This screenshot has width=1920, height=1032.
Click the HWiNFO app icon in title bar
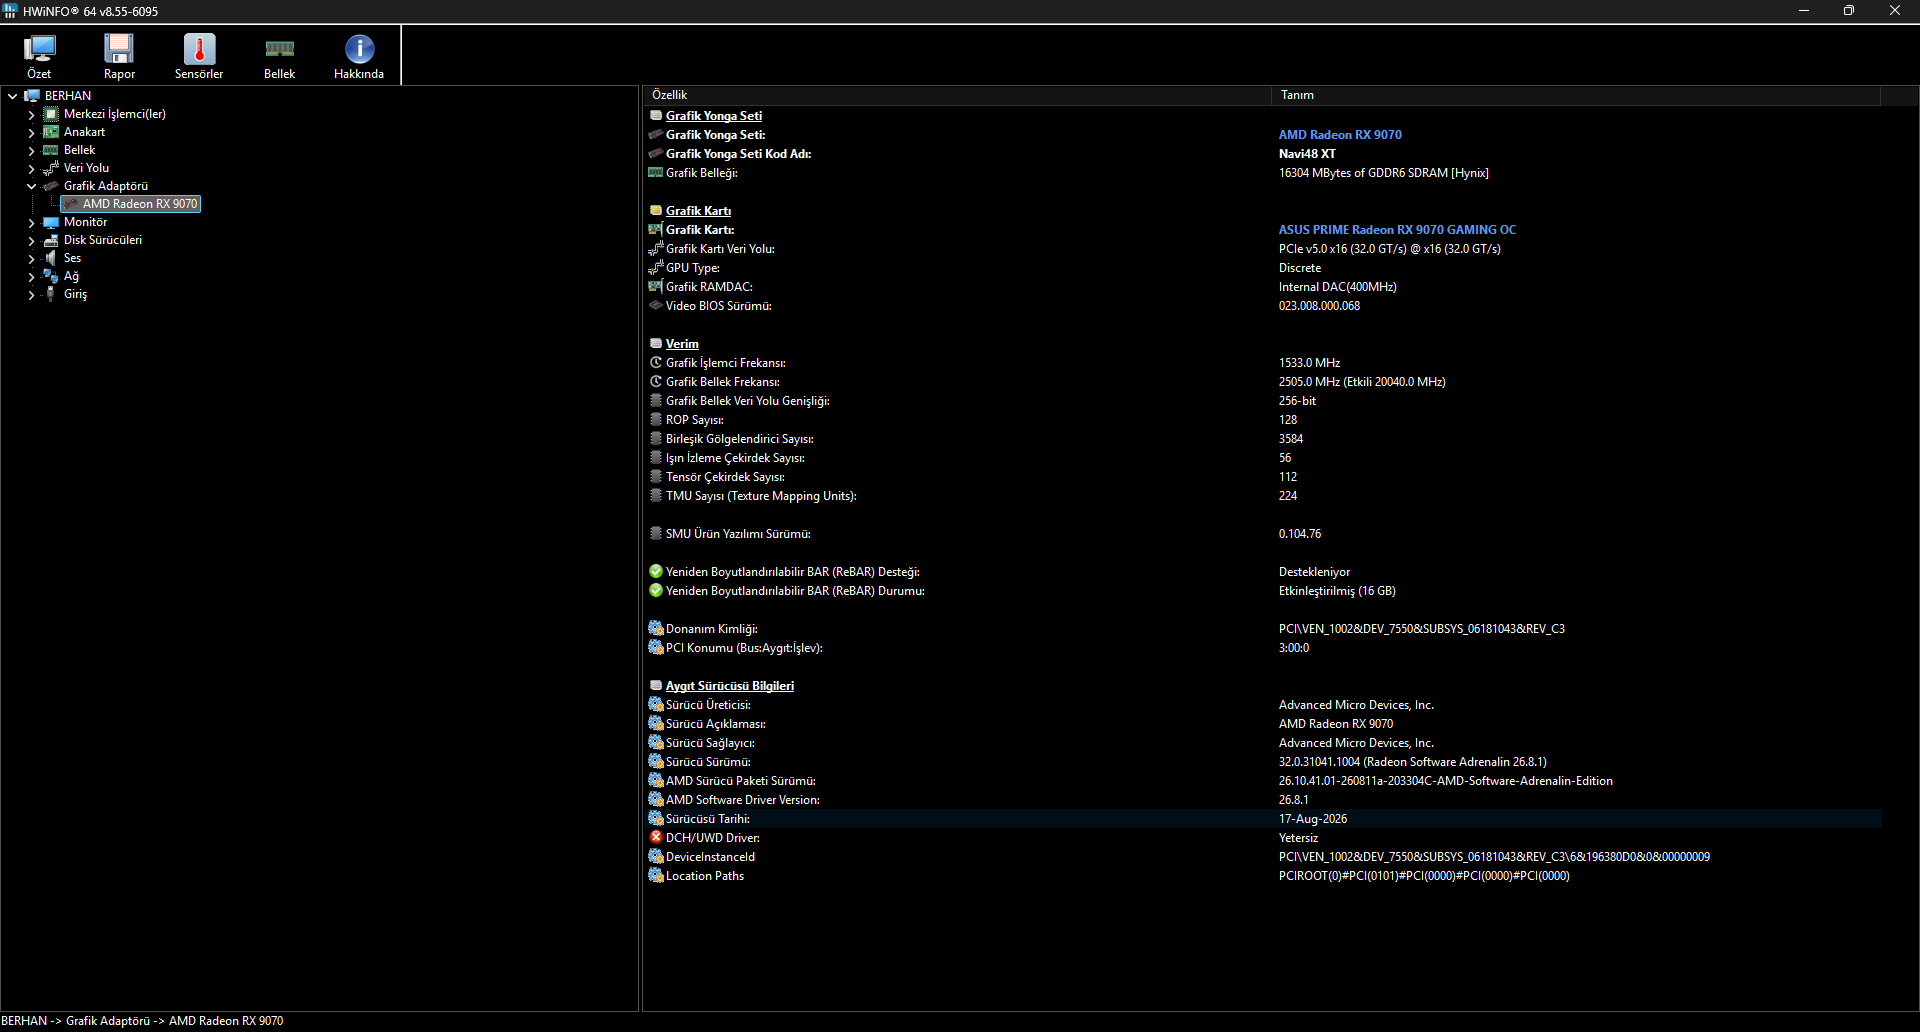click(x=10, y=11)
